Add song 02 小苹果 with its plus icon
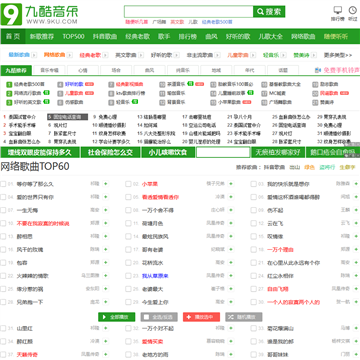This screenshot has height=360, width=360. [231, 184]
